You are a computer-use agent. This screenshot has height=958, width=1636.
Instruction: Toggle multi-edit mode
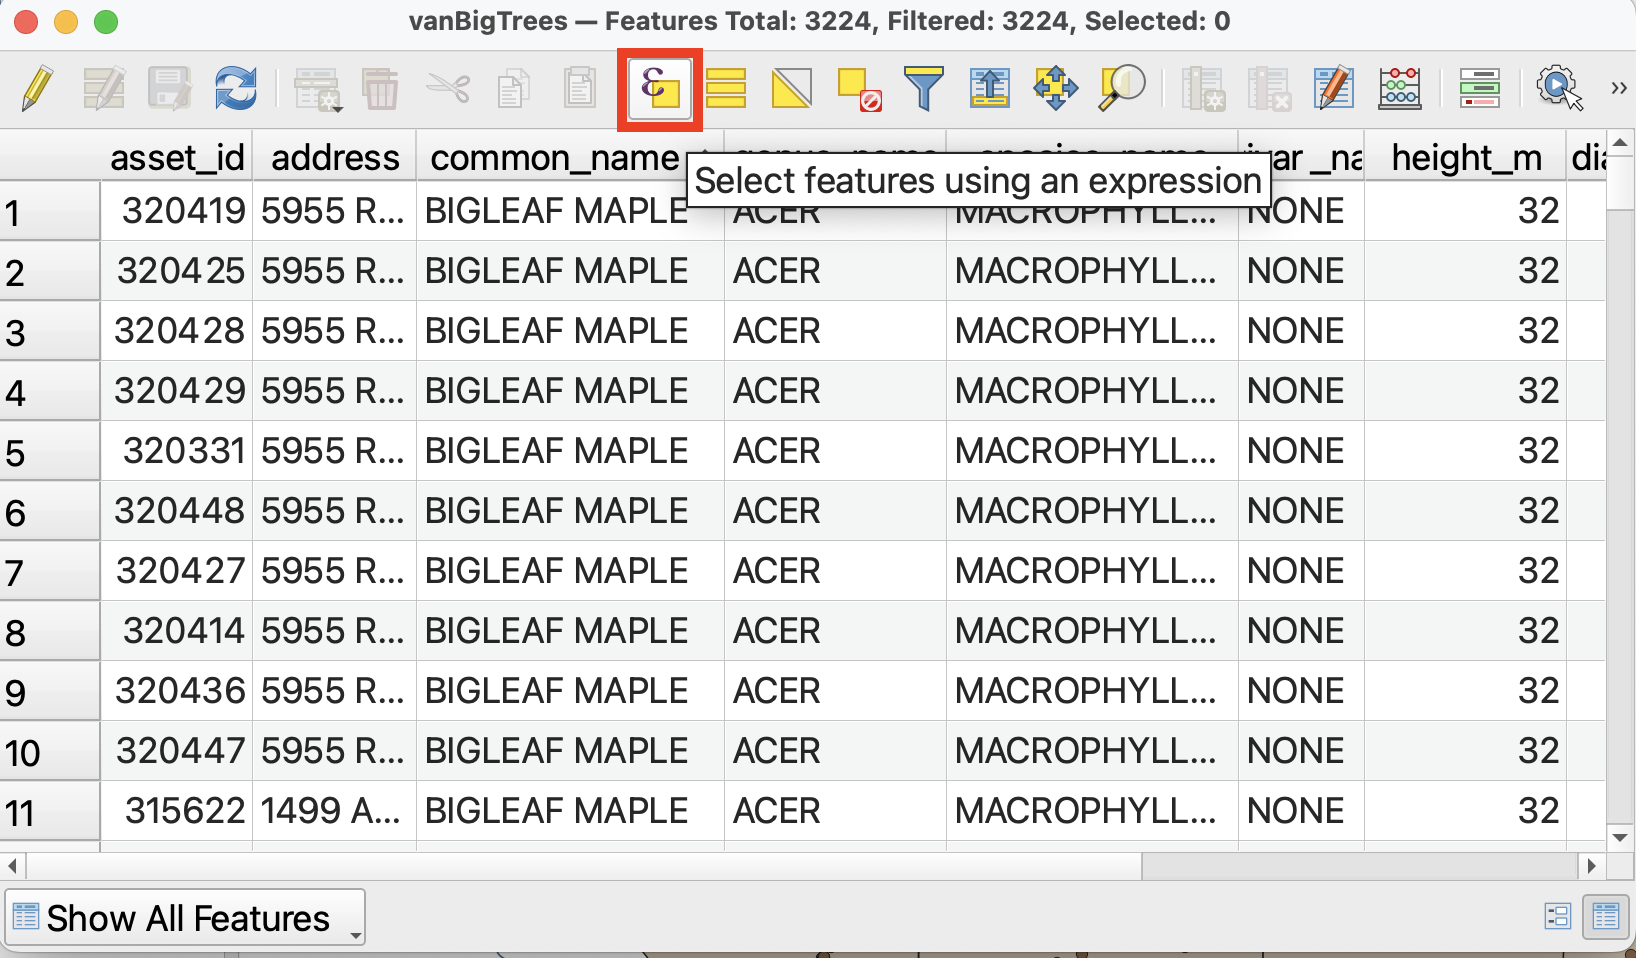coord(104,88)
